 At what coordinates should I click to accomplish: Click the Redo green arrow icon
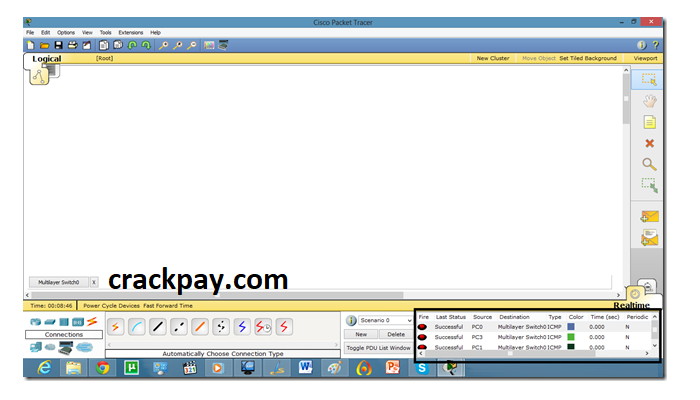pos(146,45)
